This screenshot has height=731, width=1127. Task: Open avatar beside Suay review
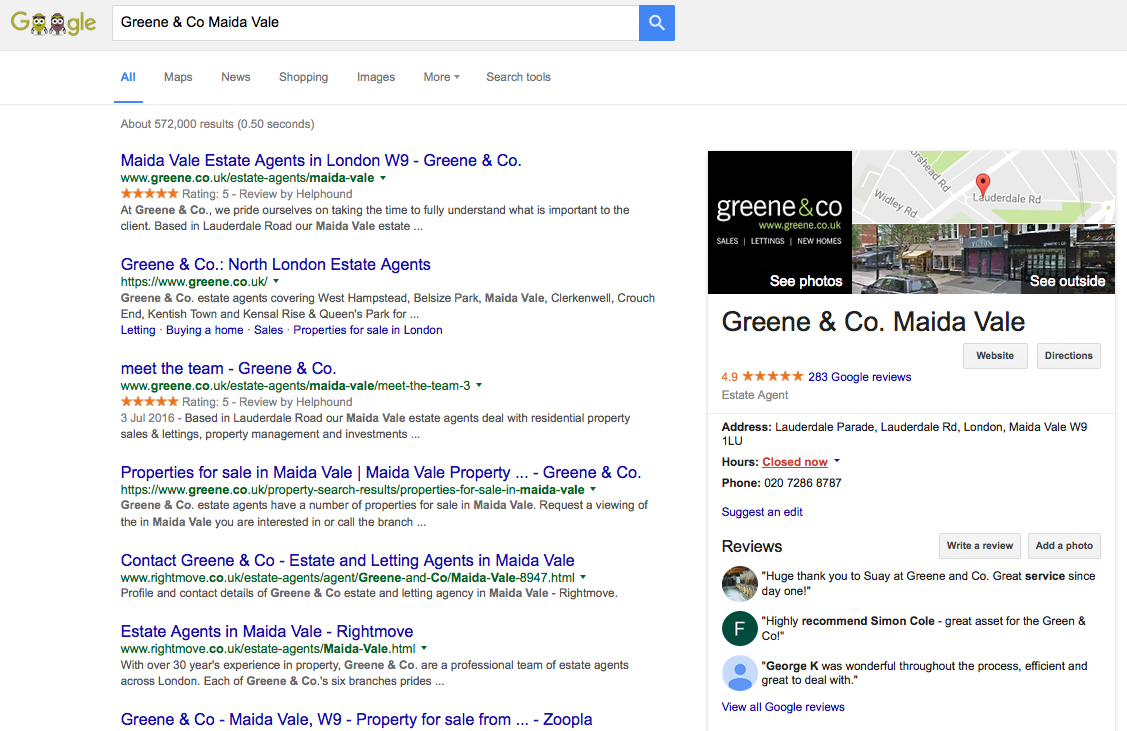click(740, 584)
